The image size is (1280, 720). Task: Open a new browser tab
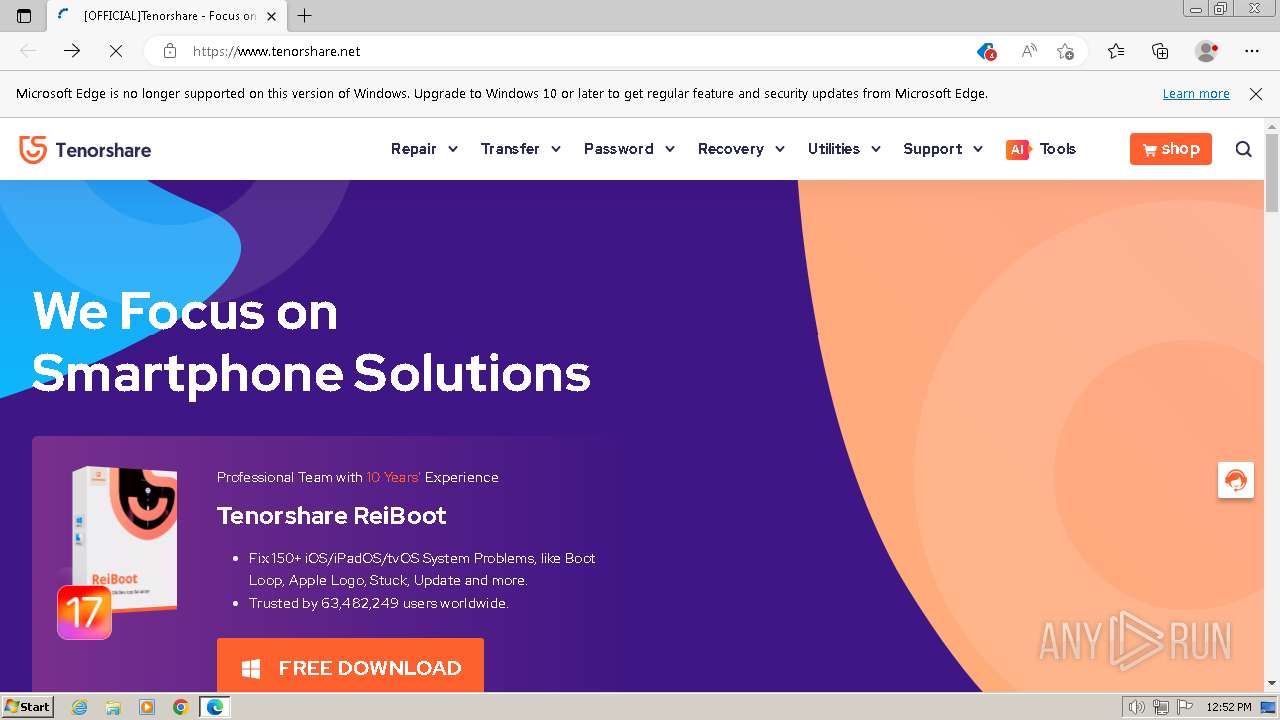[x=305, y=15]
